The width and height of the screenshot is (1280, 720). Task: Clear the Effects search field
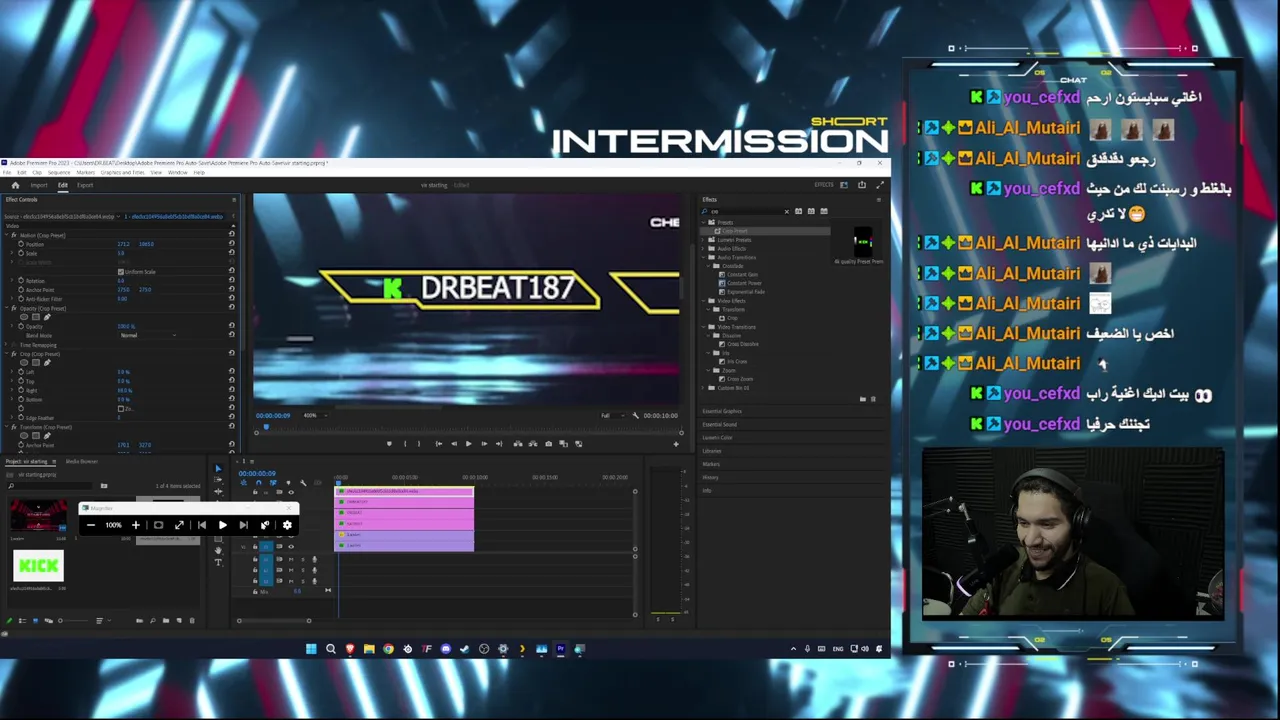pyautogui.click(x=787, y=212)
